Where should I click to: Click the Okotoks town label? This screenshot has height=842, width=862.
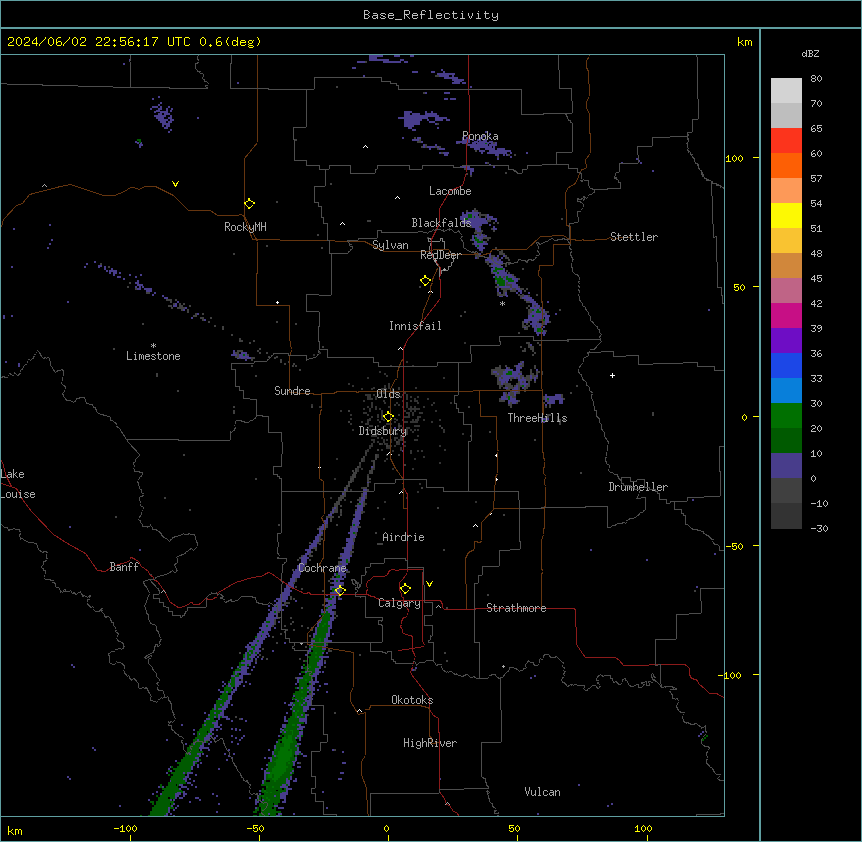pyautogui.click(x=412, y=700)
